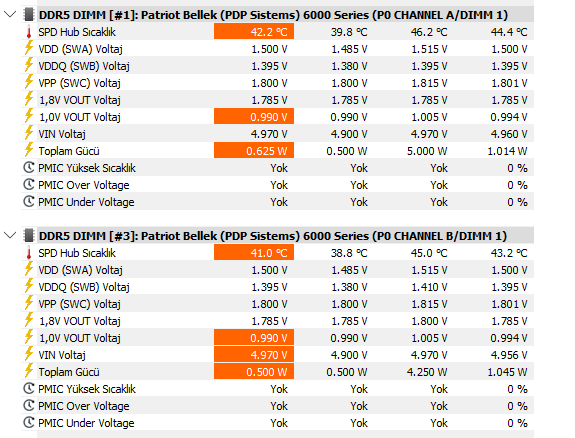Image resolution: width=575 pixels, height=438 pixels.
Task: Select DIMM #3 PMIC Under Voltage row
Action: point(278,423)
